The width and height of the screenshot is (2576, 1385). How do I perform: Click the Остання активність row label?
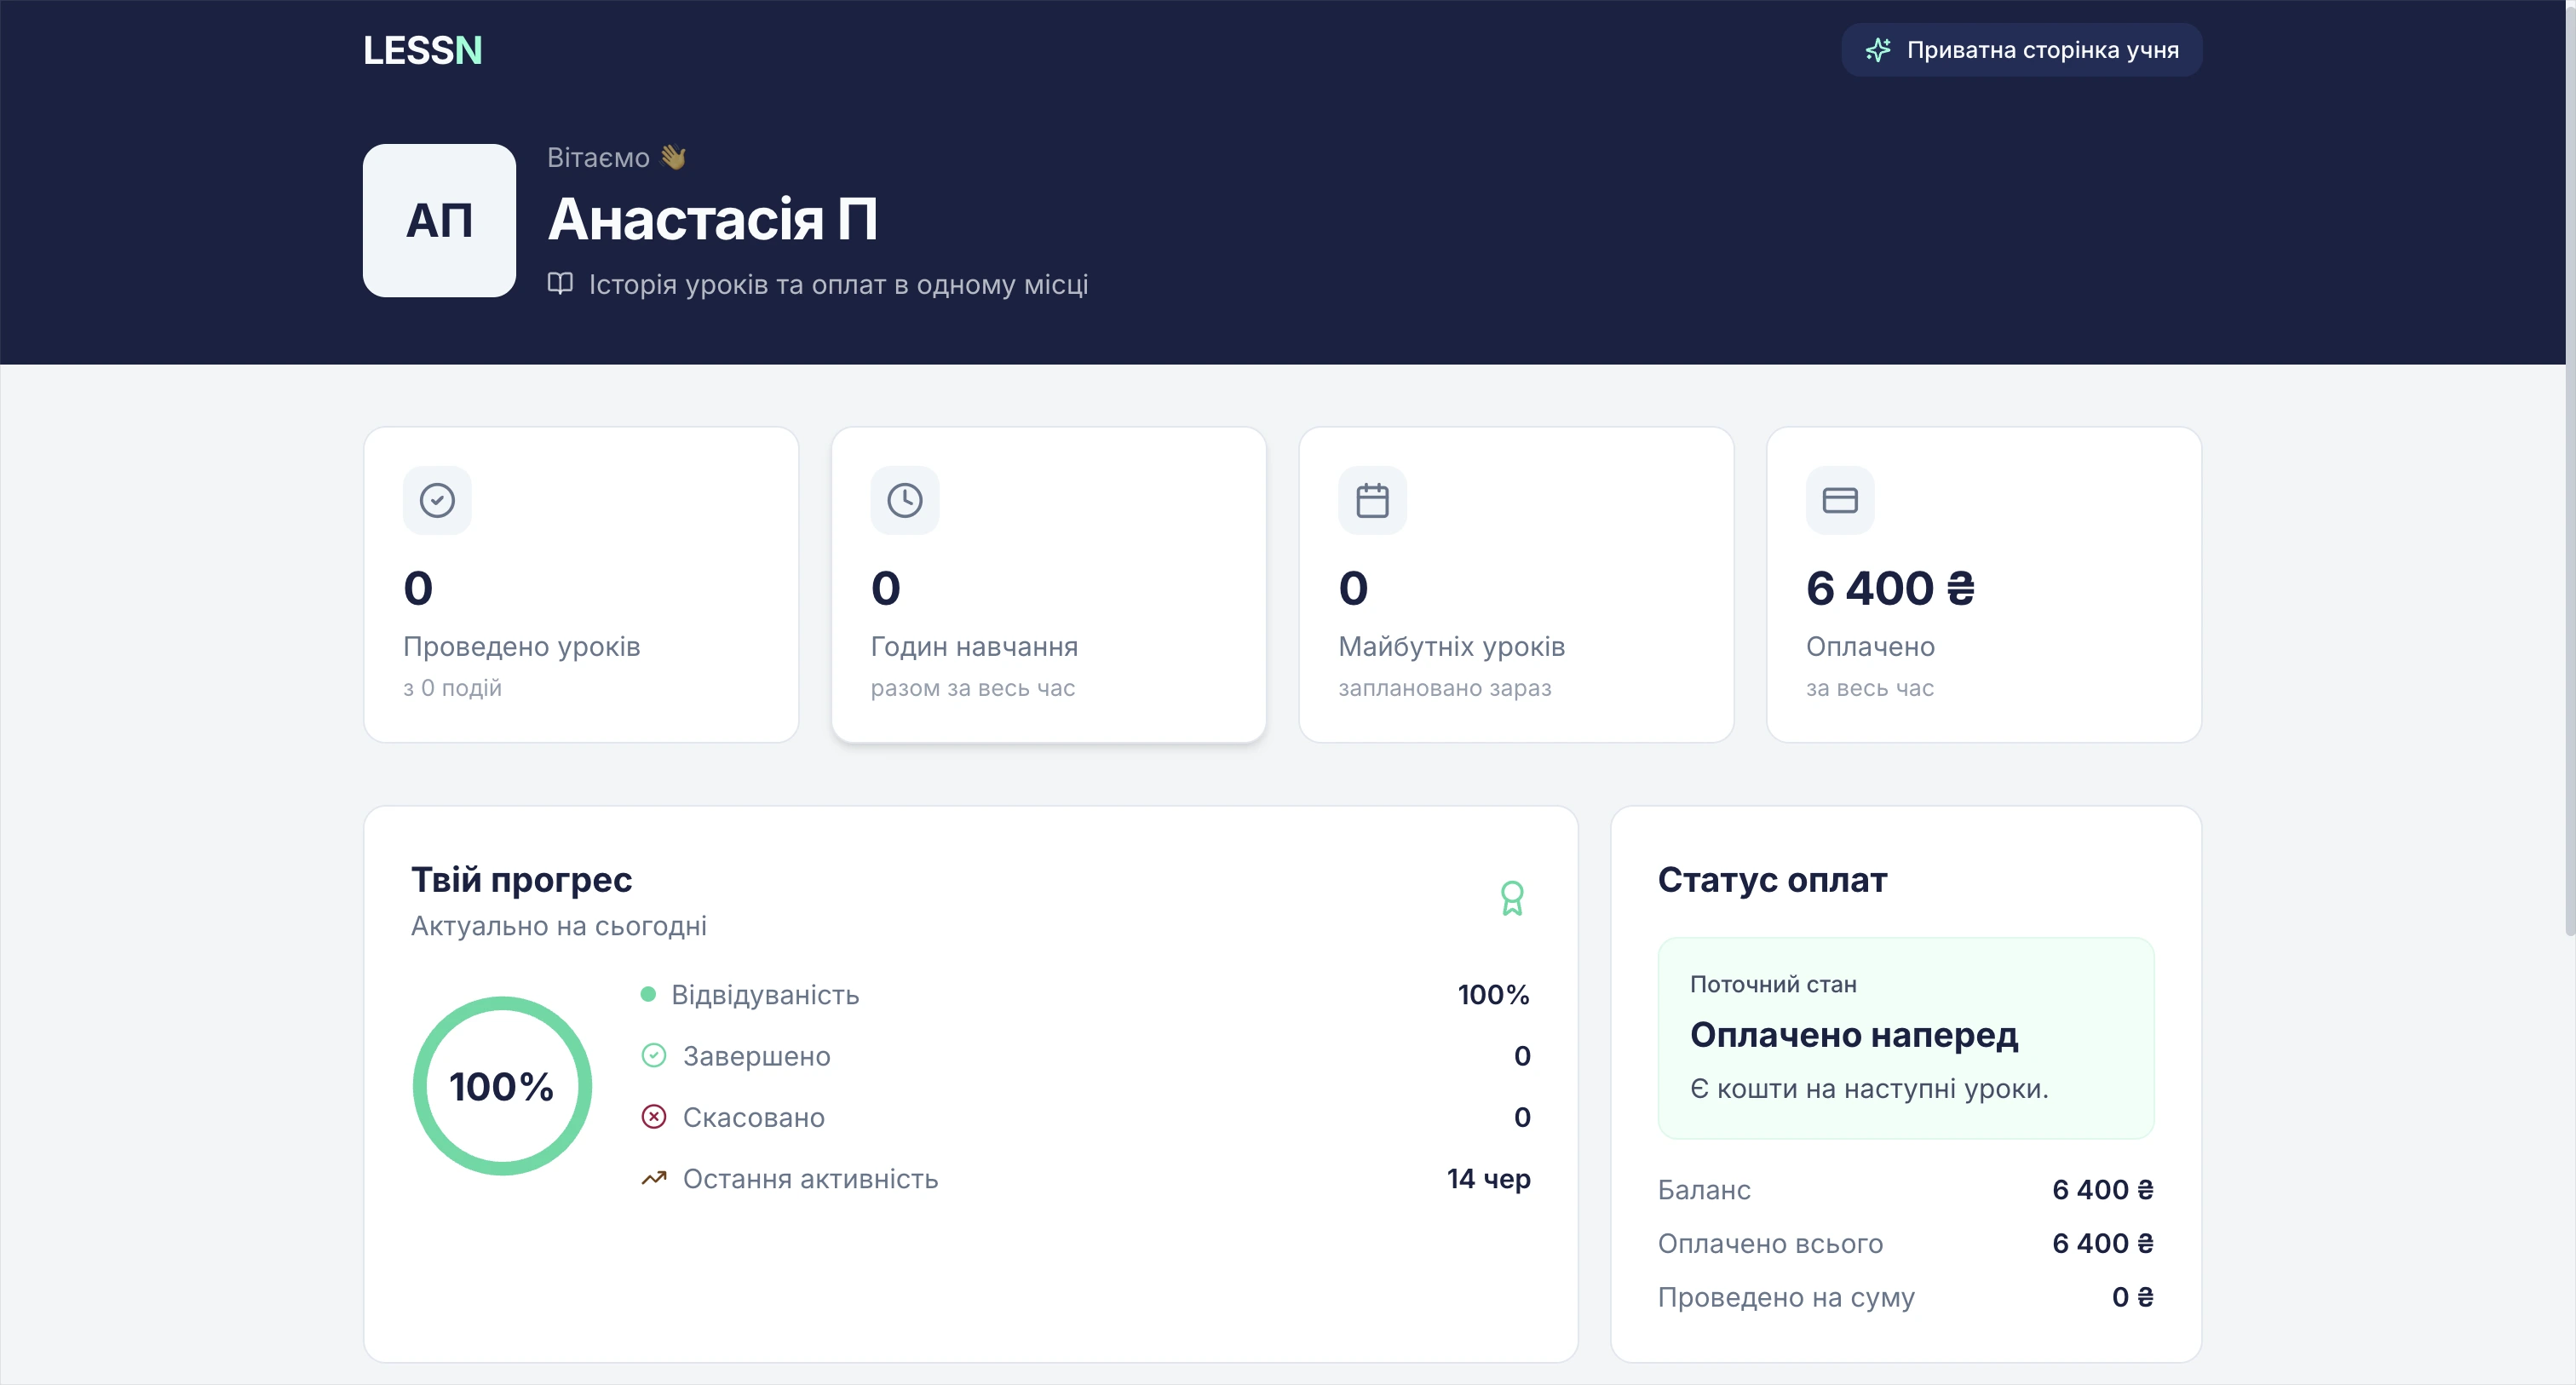tap(811, 1179)
